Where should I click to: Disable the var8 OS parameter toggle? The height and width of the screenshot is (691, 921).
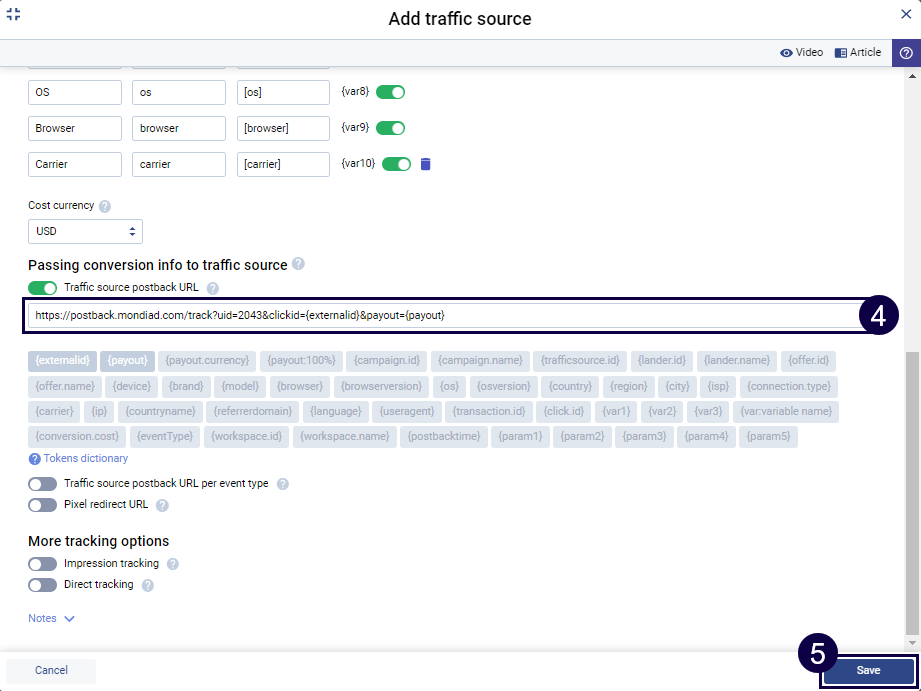[390, 92]
